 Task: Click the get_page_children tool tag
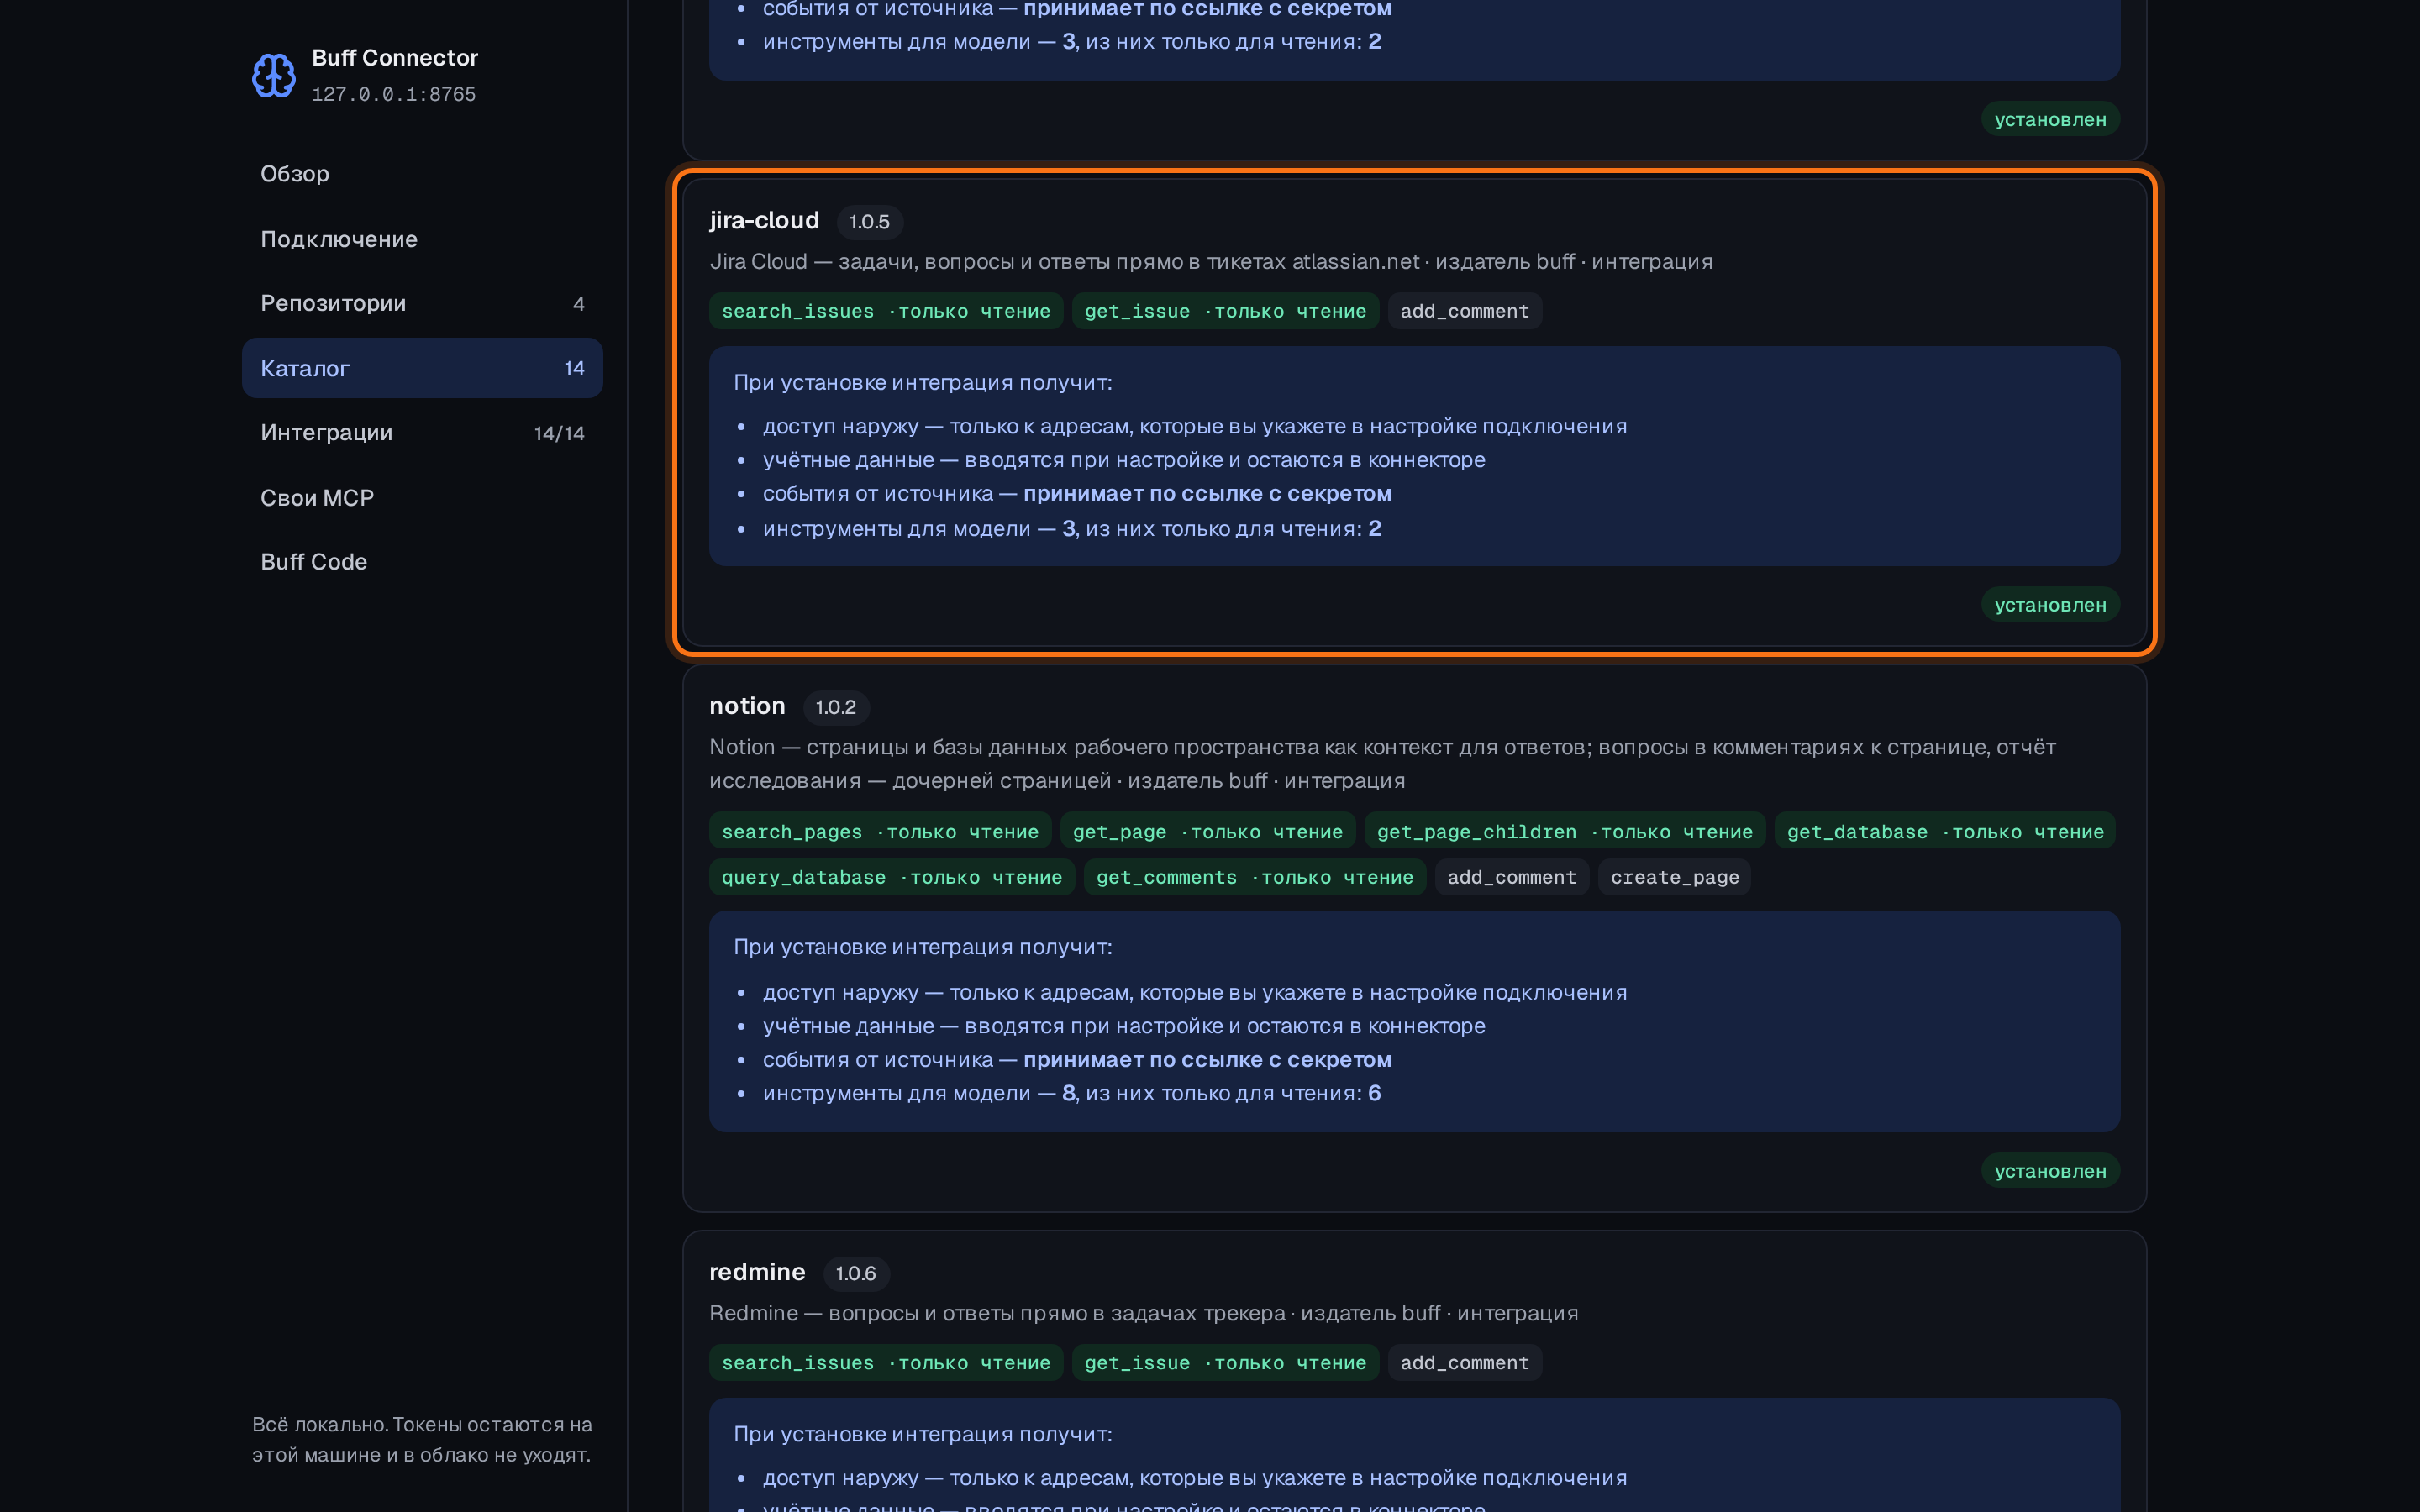1565,832
